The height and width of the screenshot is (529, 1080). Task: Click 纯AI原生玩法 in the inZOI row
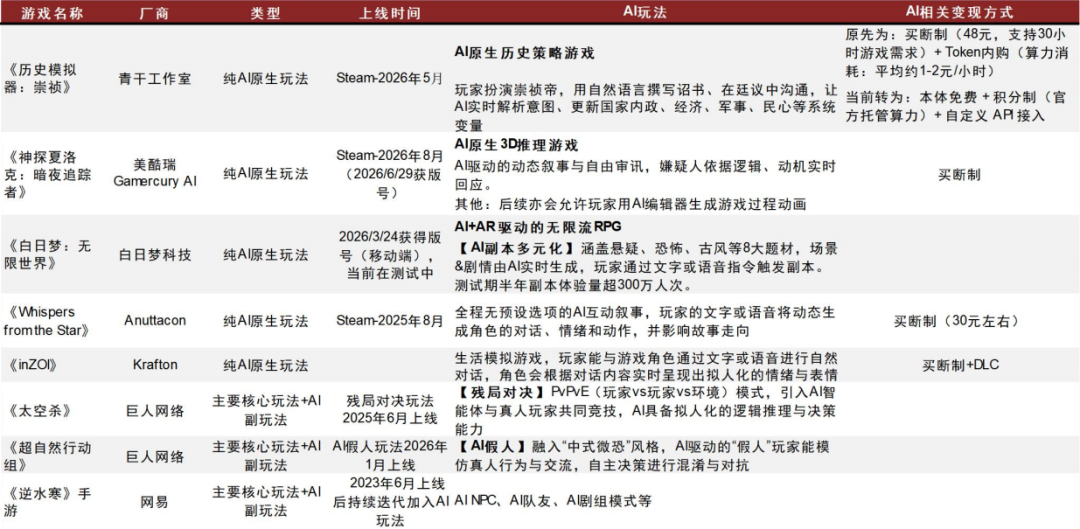265,365
